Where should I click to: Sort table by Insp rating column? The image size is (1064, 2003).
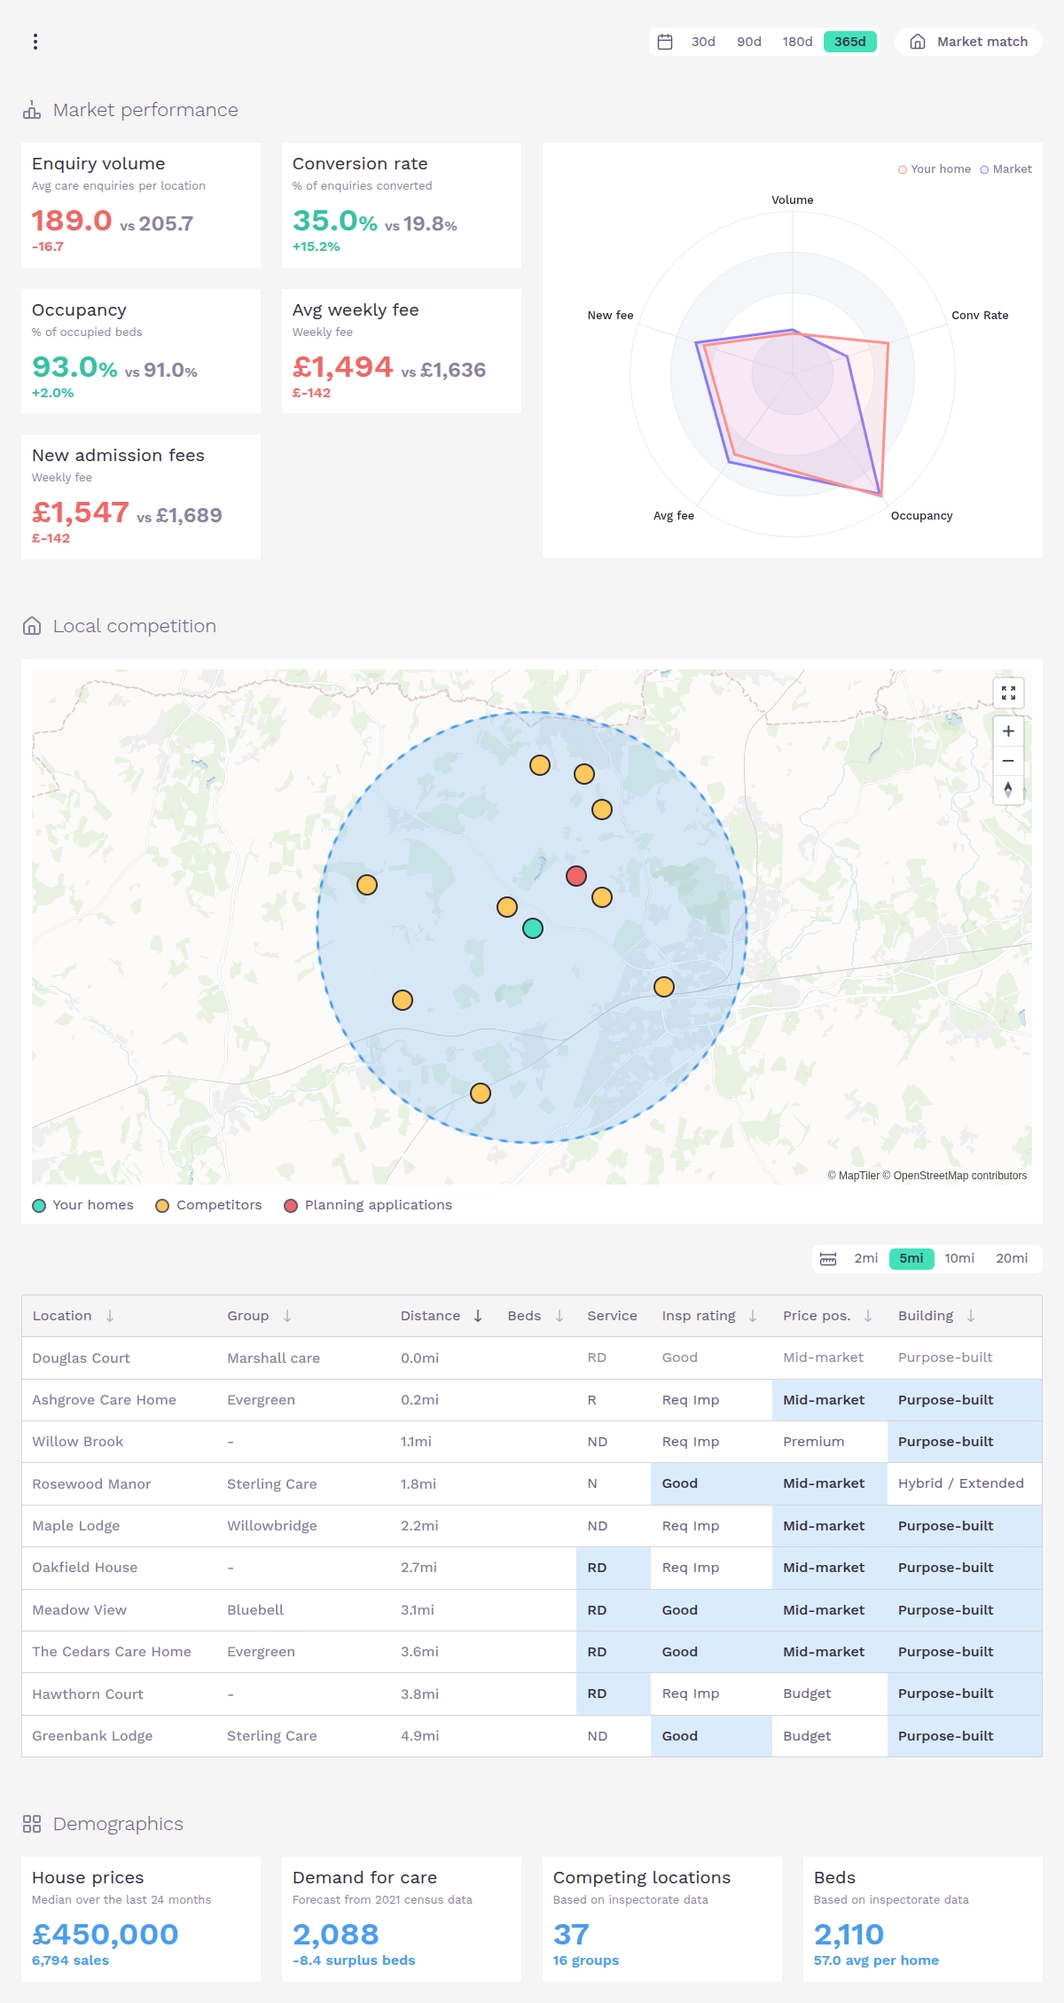709,1316
